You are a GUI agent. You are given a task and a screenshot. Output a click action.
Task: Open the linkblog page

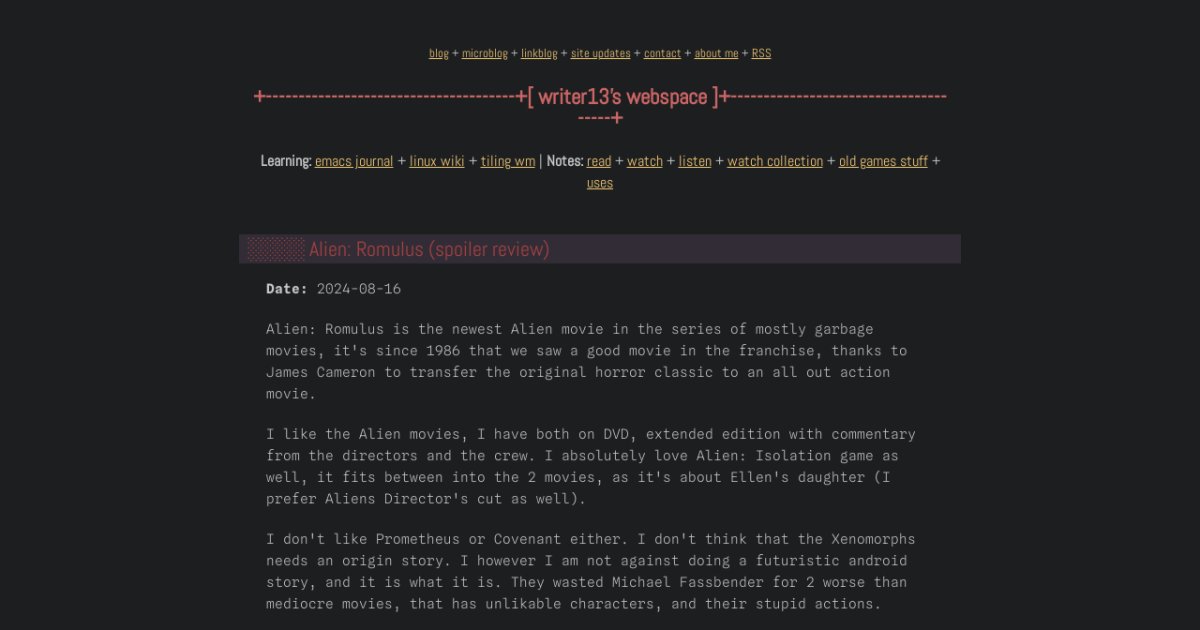(539, 54)
